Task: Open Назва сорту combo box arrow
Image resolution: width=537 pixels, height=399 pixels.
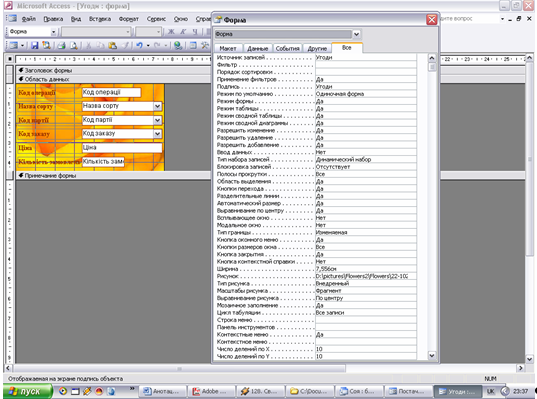Action: pos(157,106)
